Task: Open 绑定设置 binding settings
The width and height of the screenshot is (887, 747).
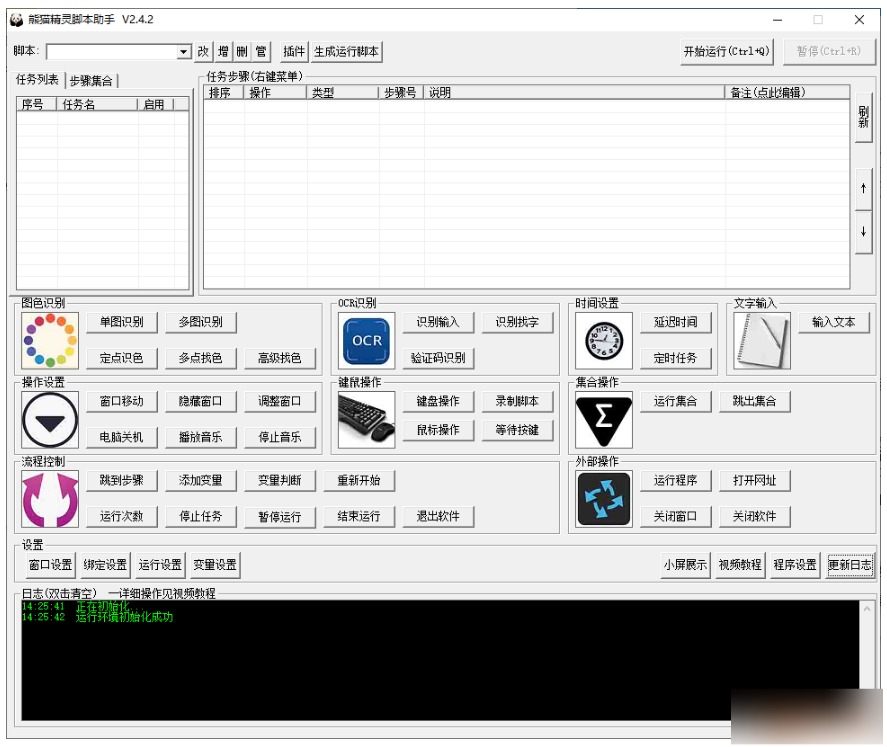Action: tap(105, 565)
